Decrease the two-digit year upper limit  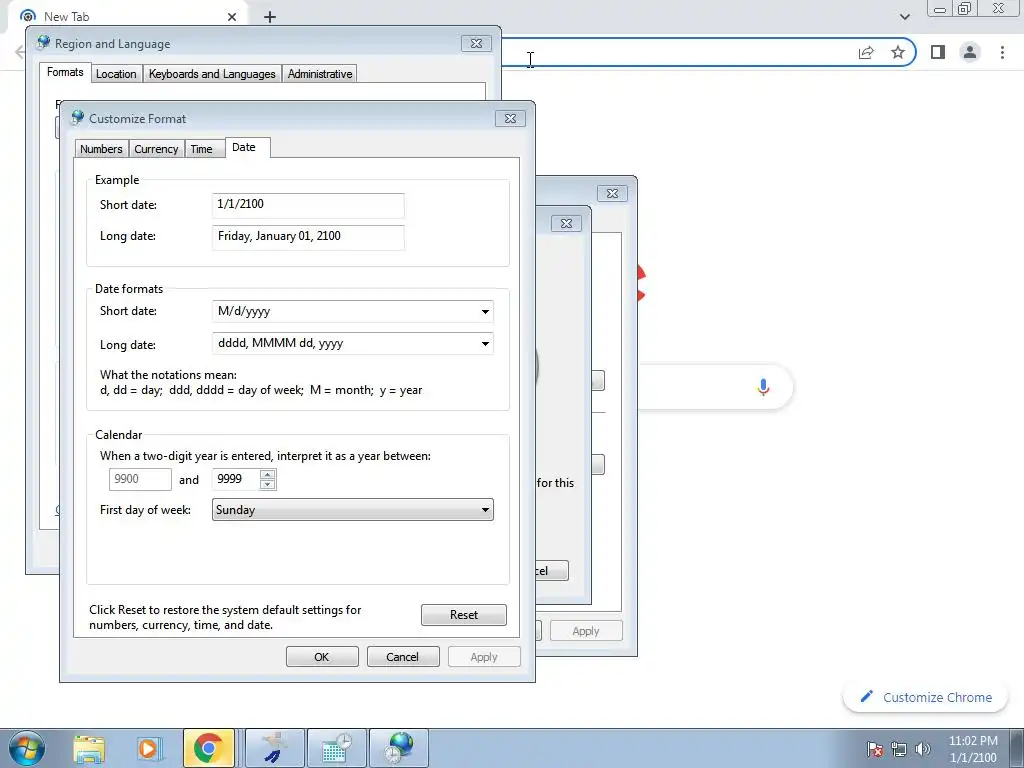pos(267,485)
